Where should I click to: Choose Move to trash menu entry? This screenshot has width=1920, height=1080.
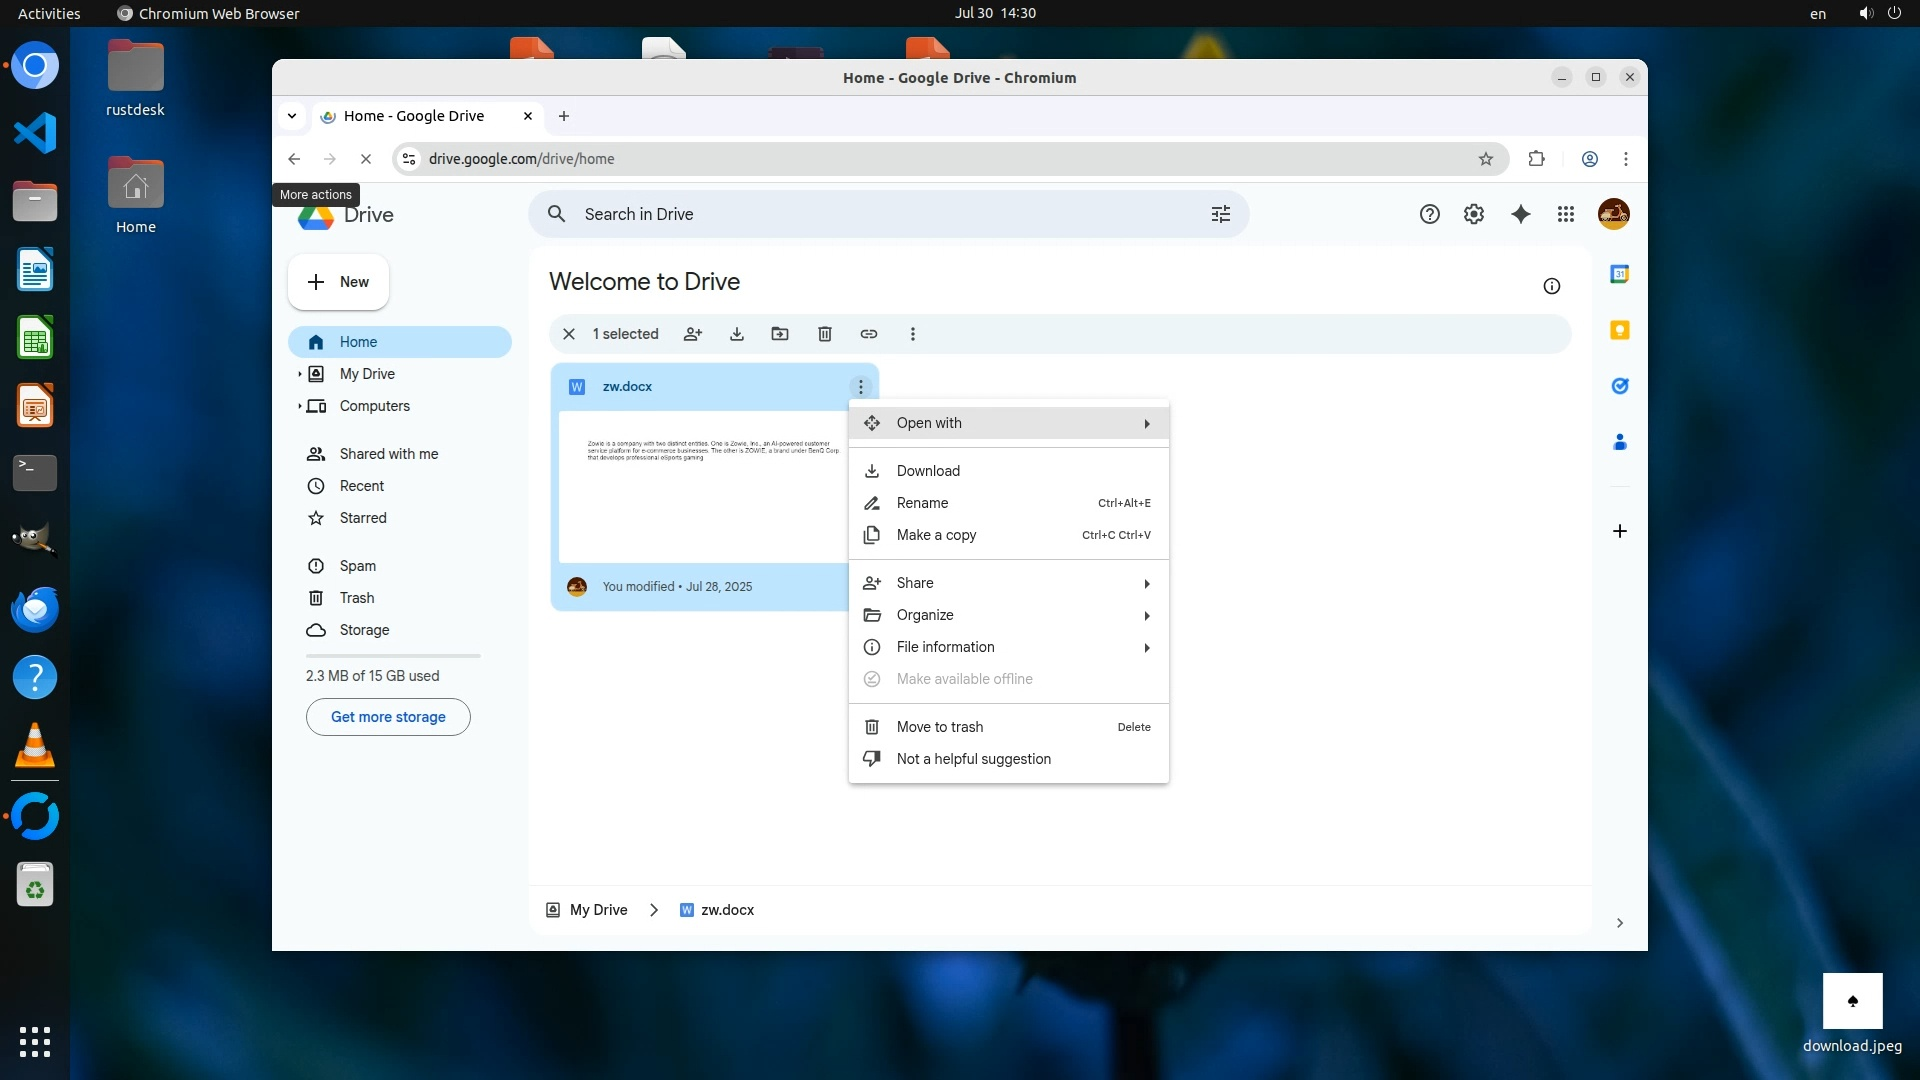pos(939,727)
